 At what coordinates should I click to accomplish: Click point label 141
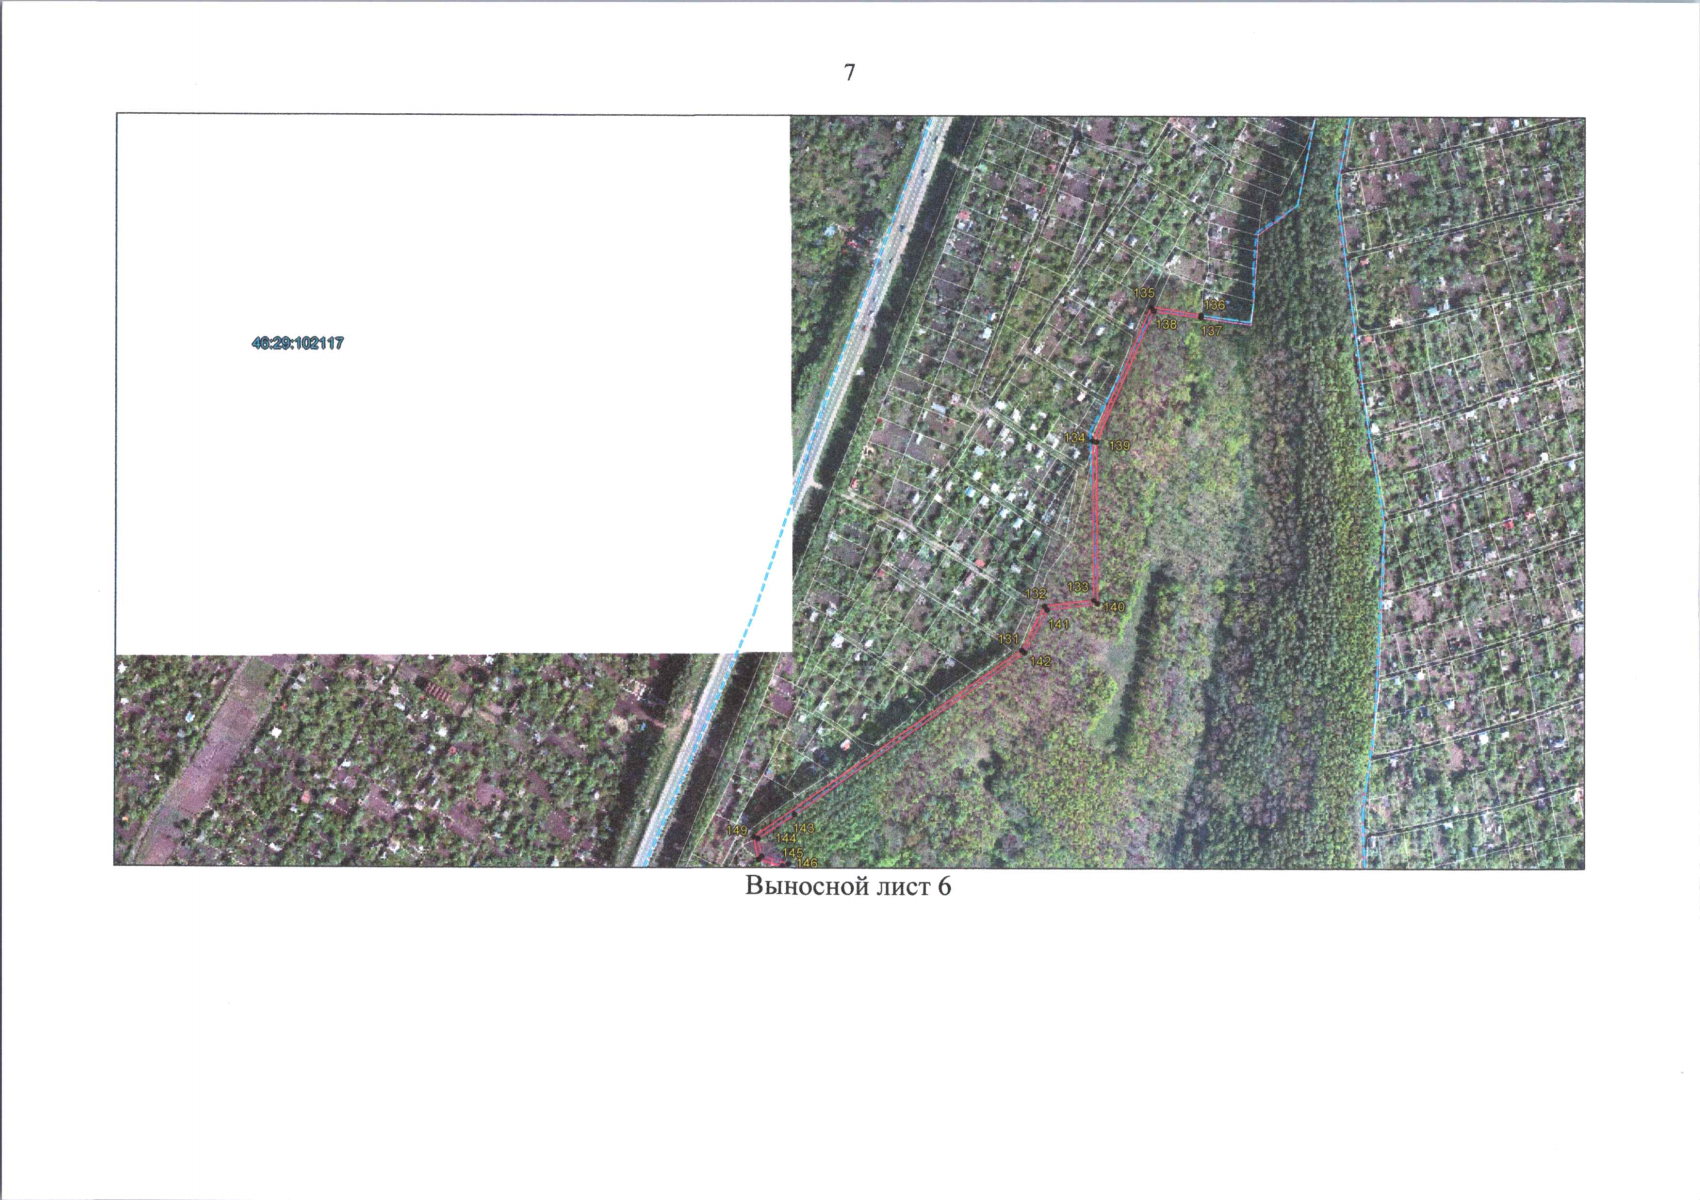1059,624
